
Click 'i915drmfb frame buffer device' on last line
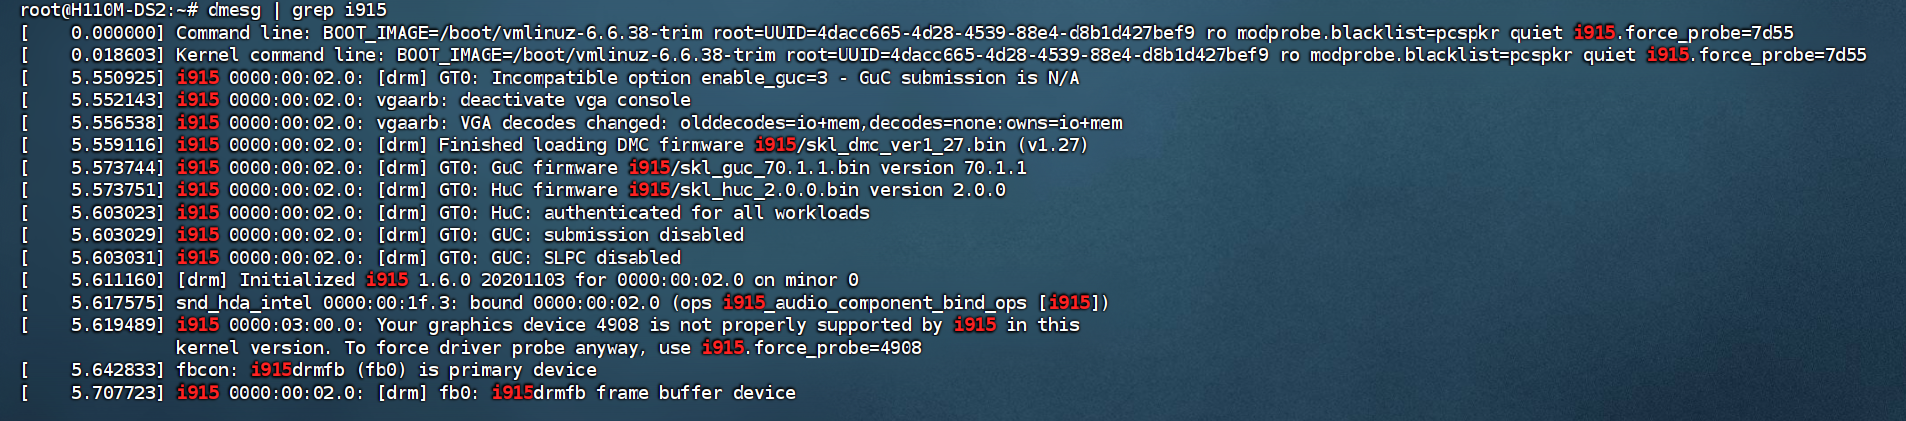coord(643,393)
